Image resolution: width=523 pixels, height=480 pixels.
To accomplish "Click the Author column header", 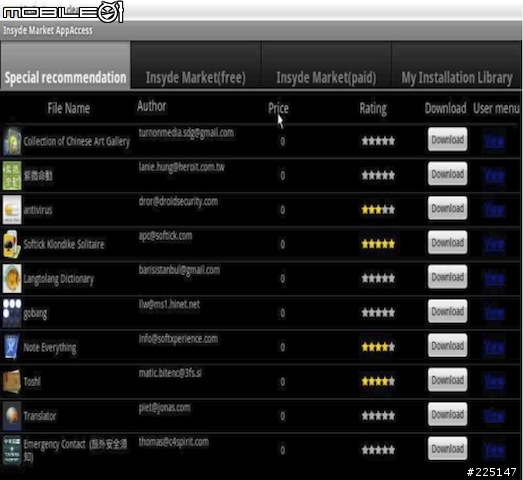I will click(151, 106).
